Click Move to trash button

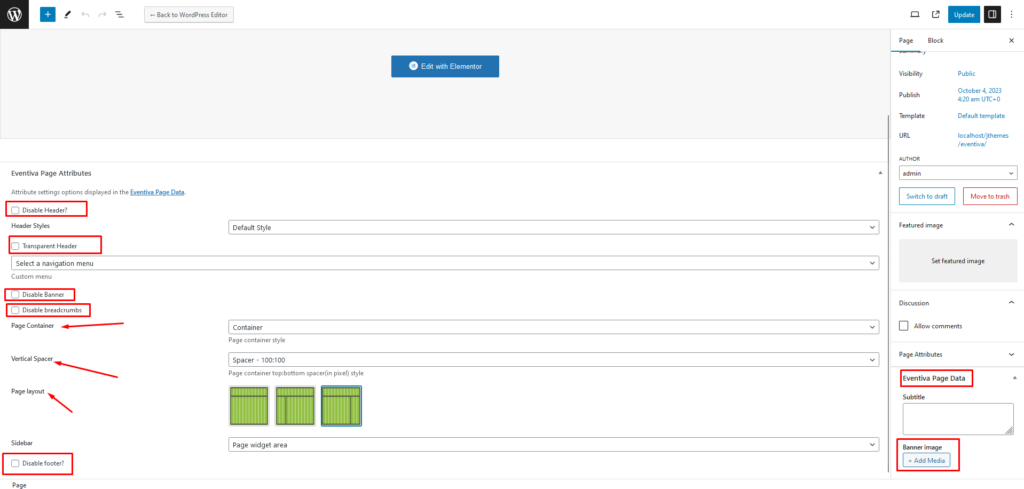990,196
